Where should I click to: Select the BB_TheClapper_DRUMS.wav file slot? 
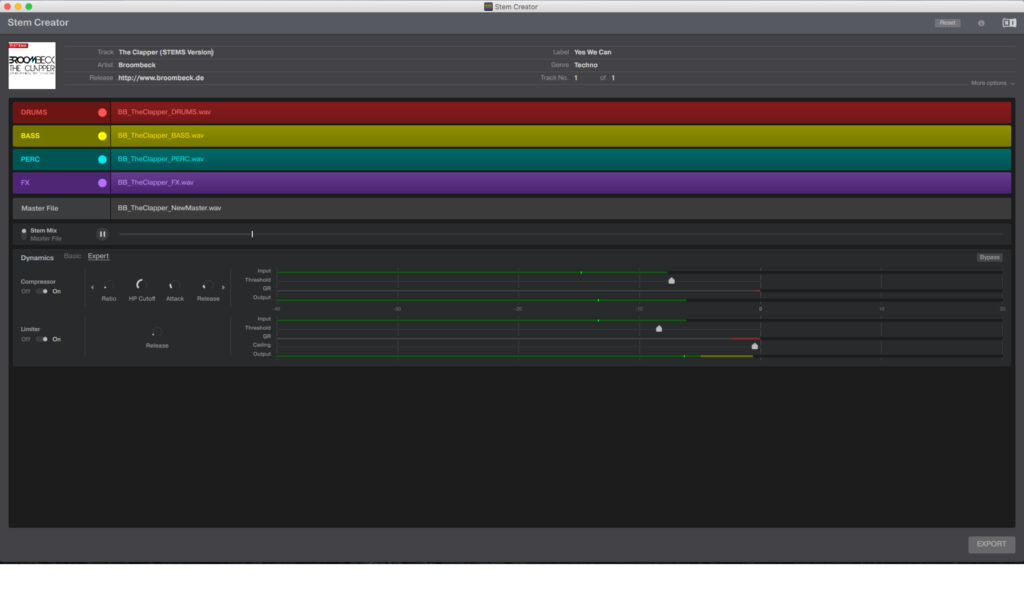(x=561, y=112)
